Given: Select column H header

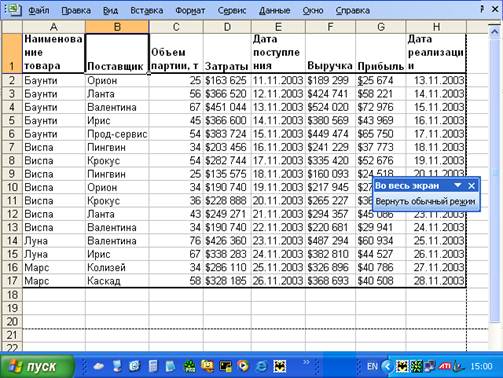Looking at the screenshot, I should pos(436,27).
